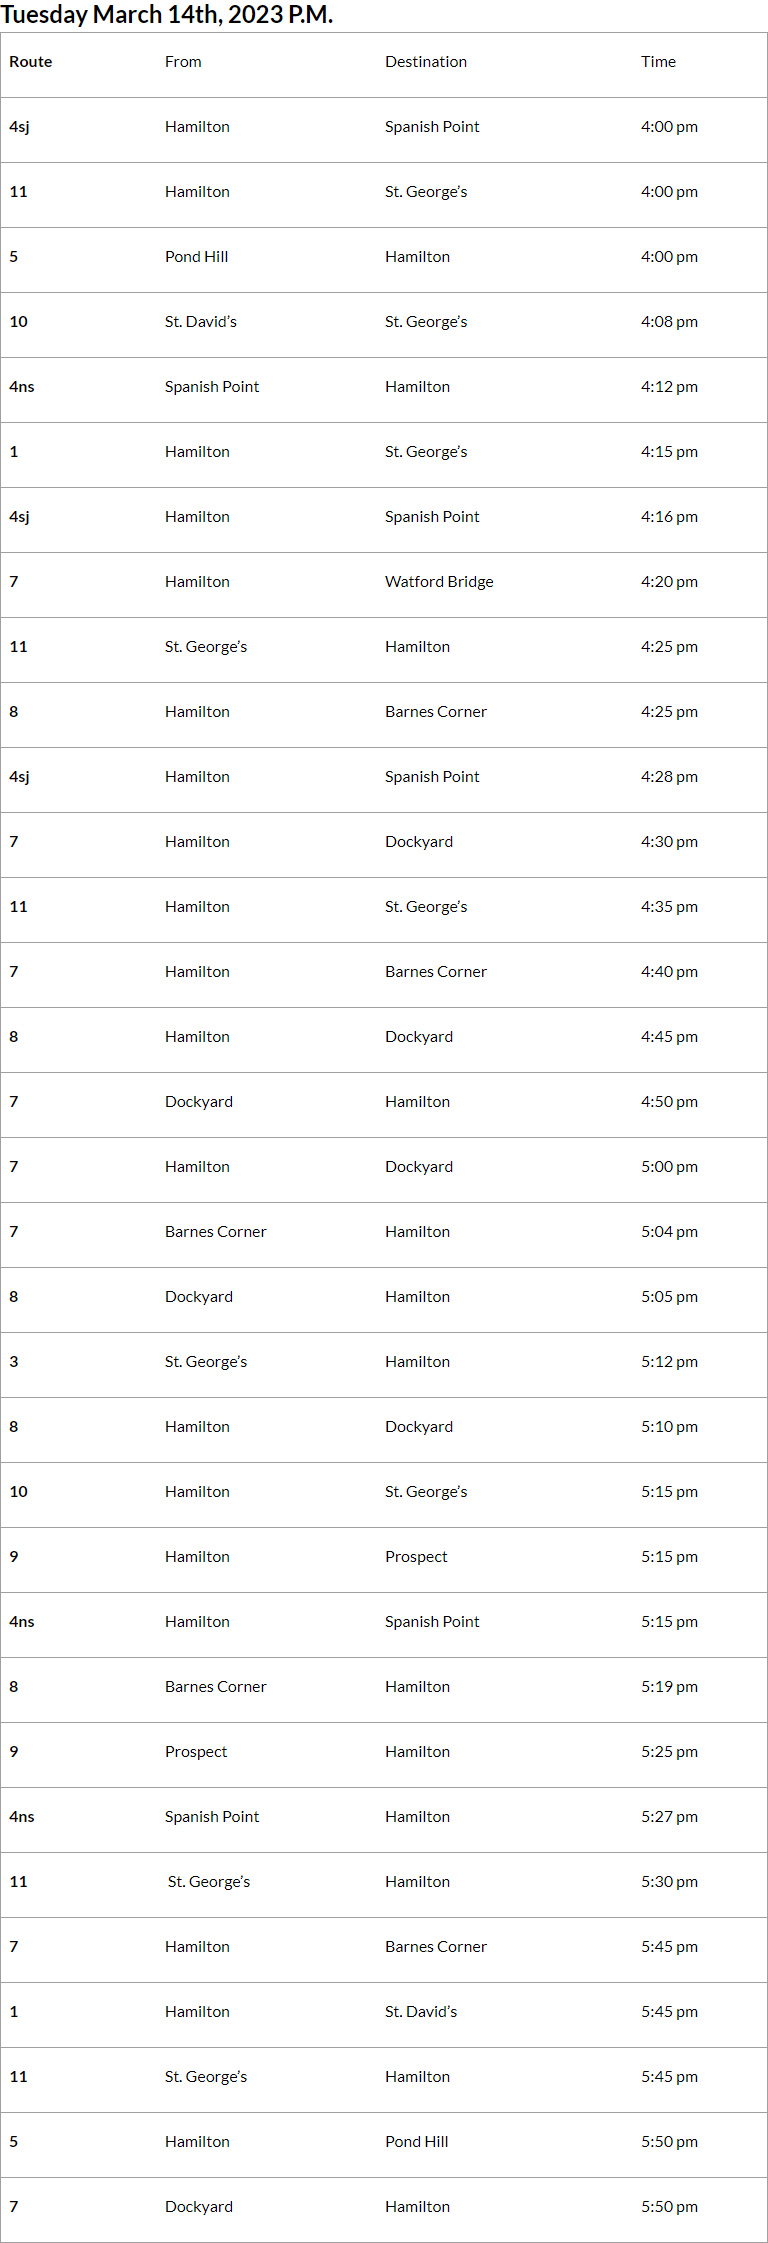The width and height of the screenshot is (768, 2243).
Task: Click the 5:04 pm time cell
Action: (669, 1232)
